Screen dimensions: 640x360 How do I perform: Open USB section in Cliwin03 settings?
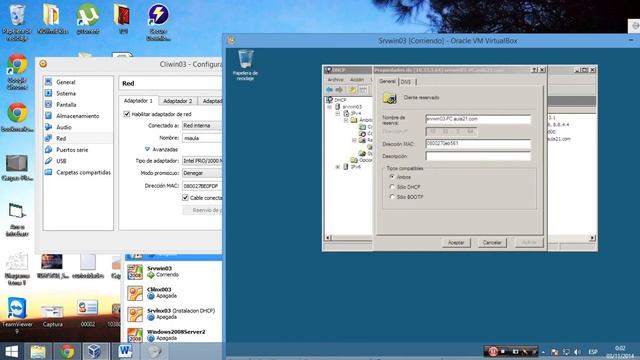[61, 161]
